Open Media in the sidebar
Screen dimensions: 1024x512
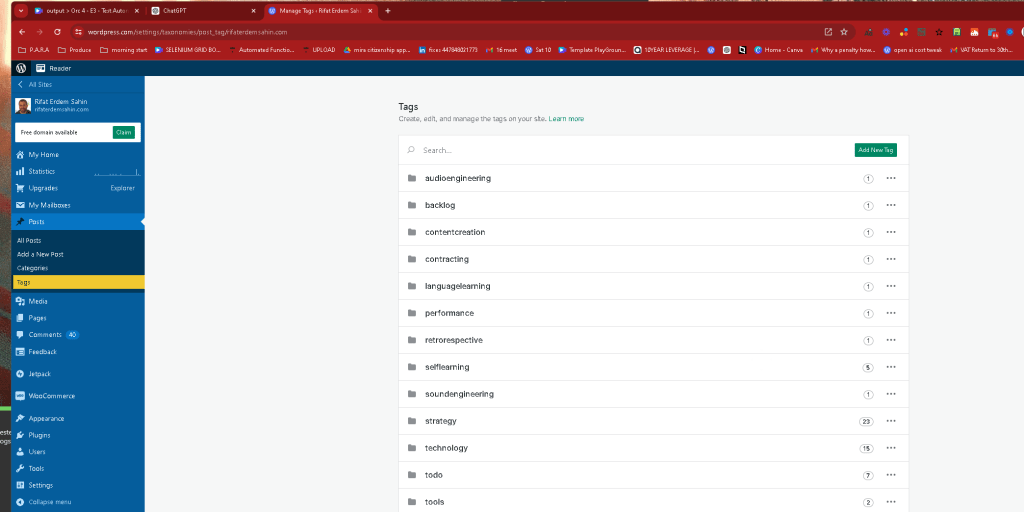point(78,301)
